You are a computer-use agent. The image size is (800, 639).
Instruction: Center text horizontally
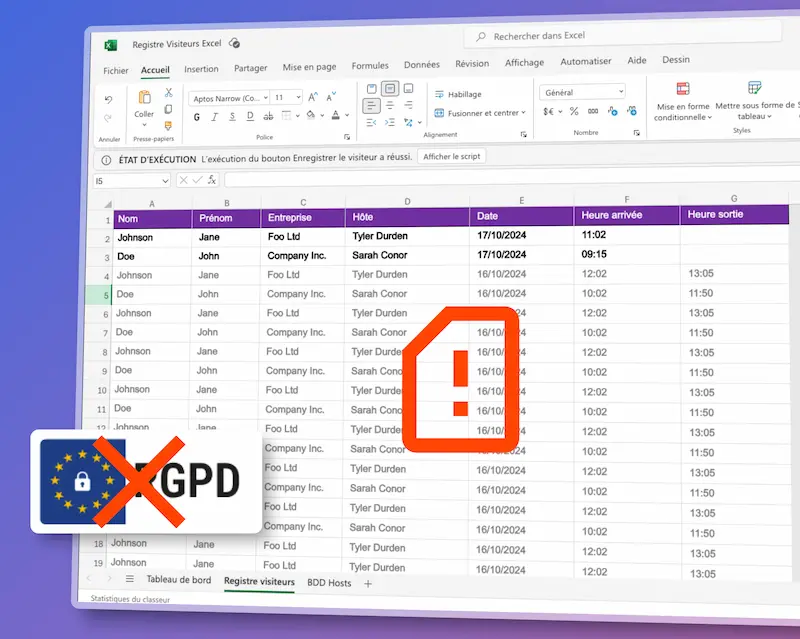click(390, 106)
